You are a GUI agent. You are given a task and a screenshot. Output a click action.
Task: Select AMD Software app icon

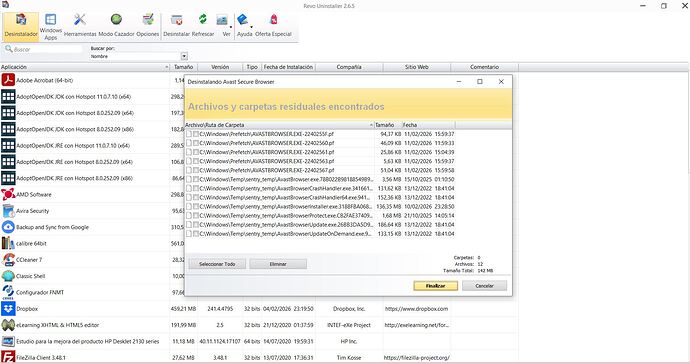pyautogui.click(x=8, y=194)
